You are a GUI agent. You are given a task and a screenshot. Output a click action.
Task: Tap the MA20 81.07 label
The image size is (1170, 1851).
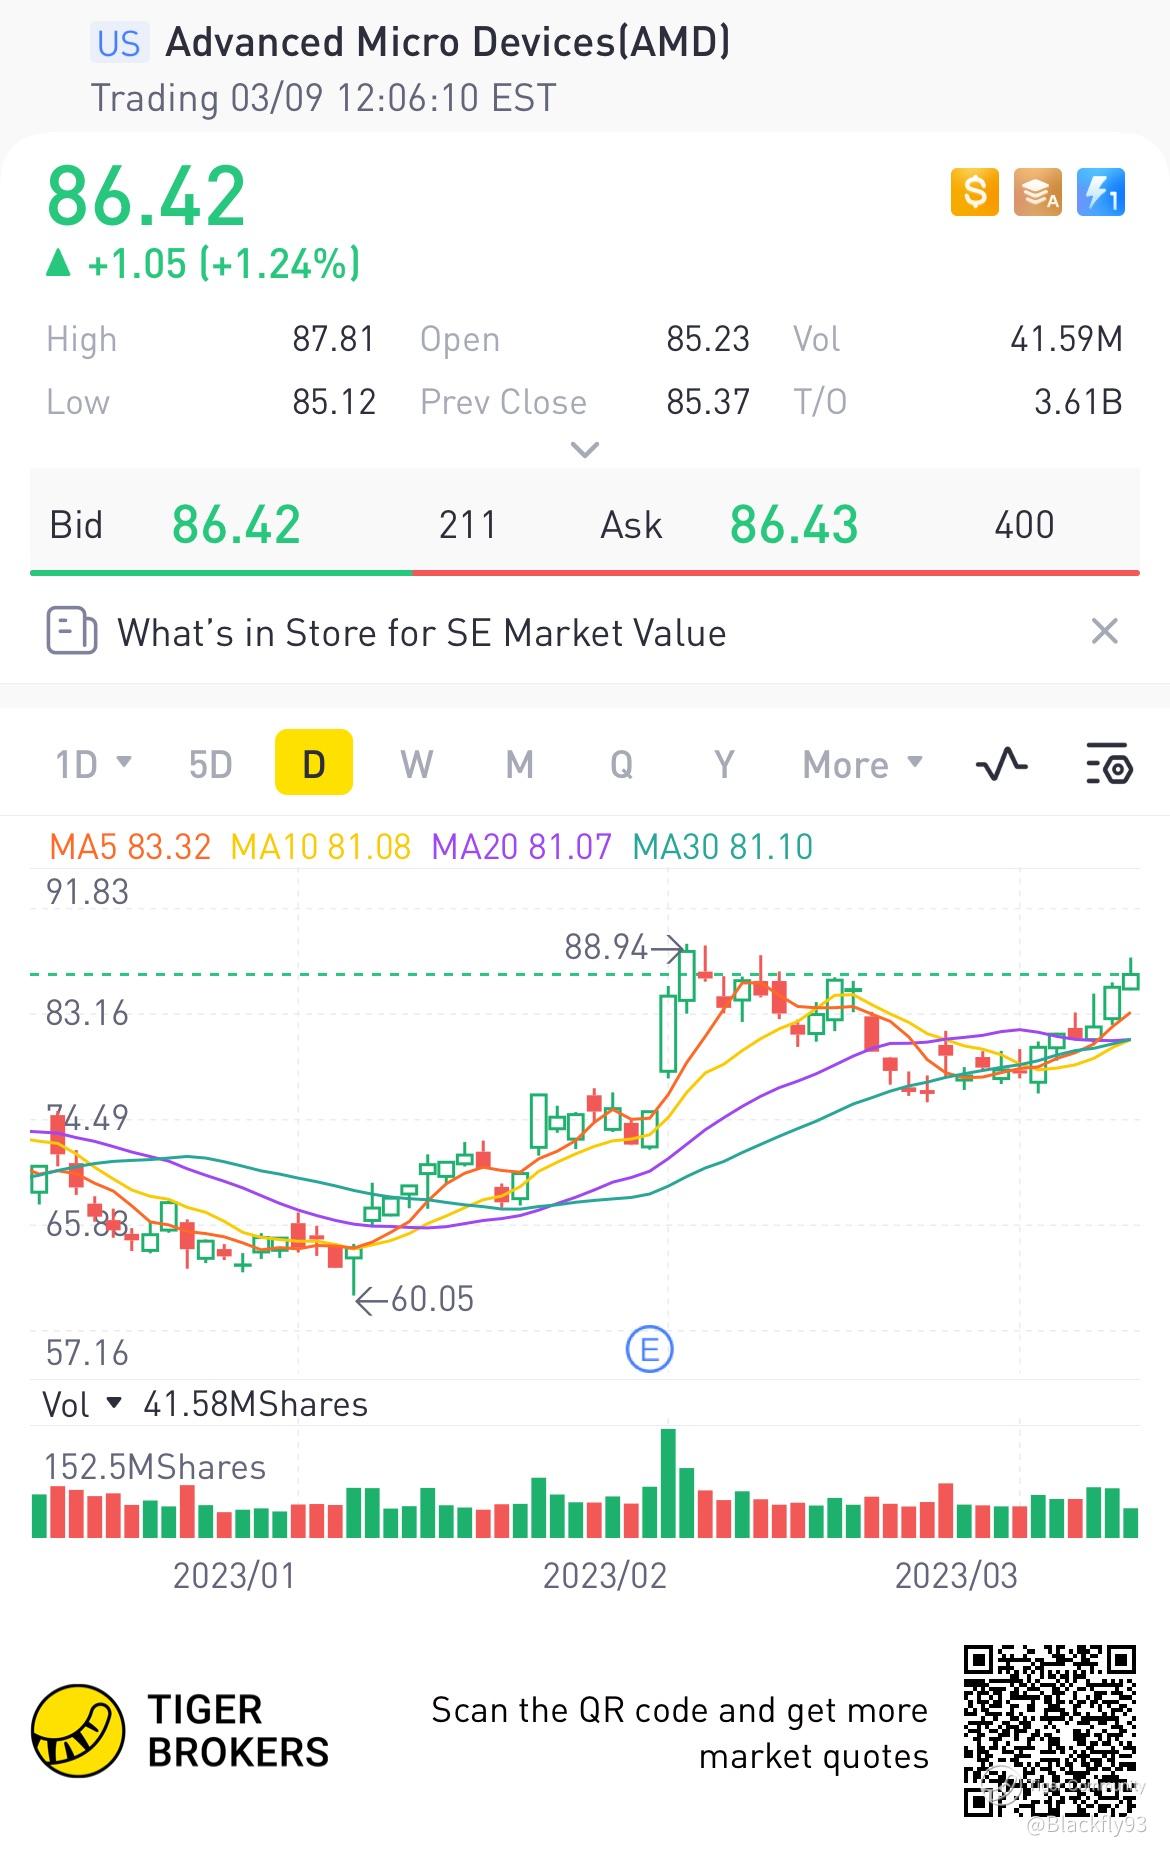click(x=521, y=847)
